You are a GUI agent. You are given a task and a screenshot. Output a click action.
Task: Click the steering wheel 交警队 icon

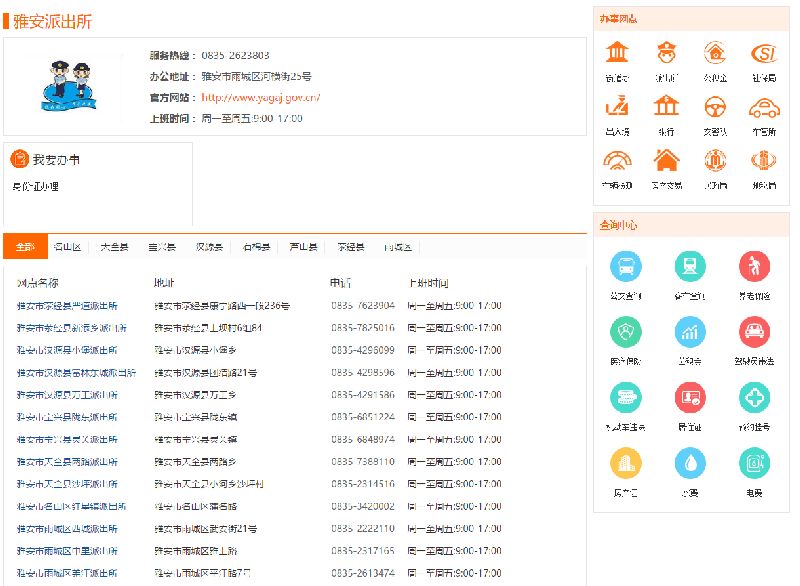(x=715, y=106)
